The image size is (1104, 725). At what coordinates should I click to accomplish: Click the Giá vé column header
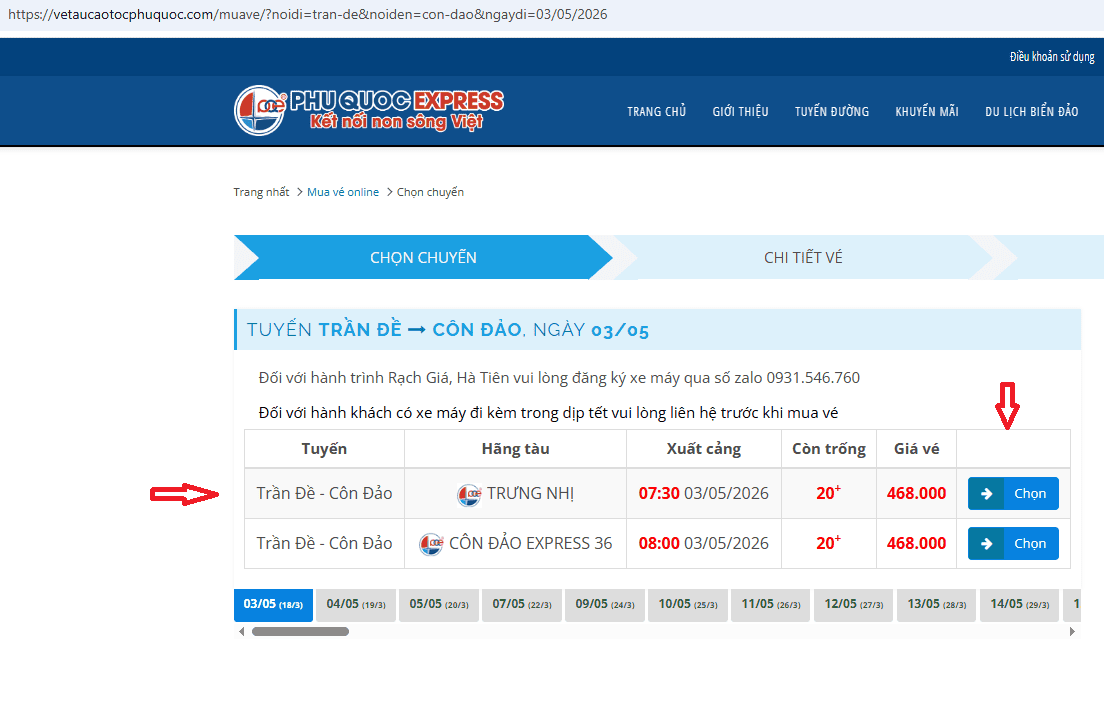point(916,449)
